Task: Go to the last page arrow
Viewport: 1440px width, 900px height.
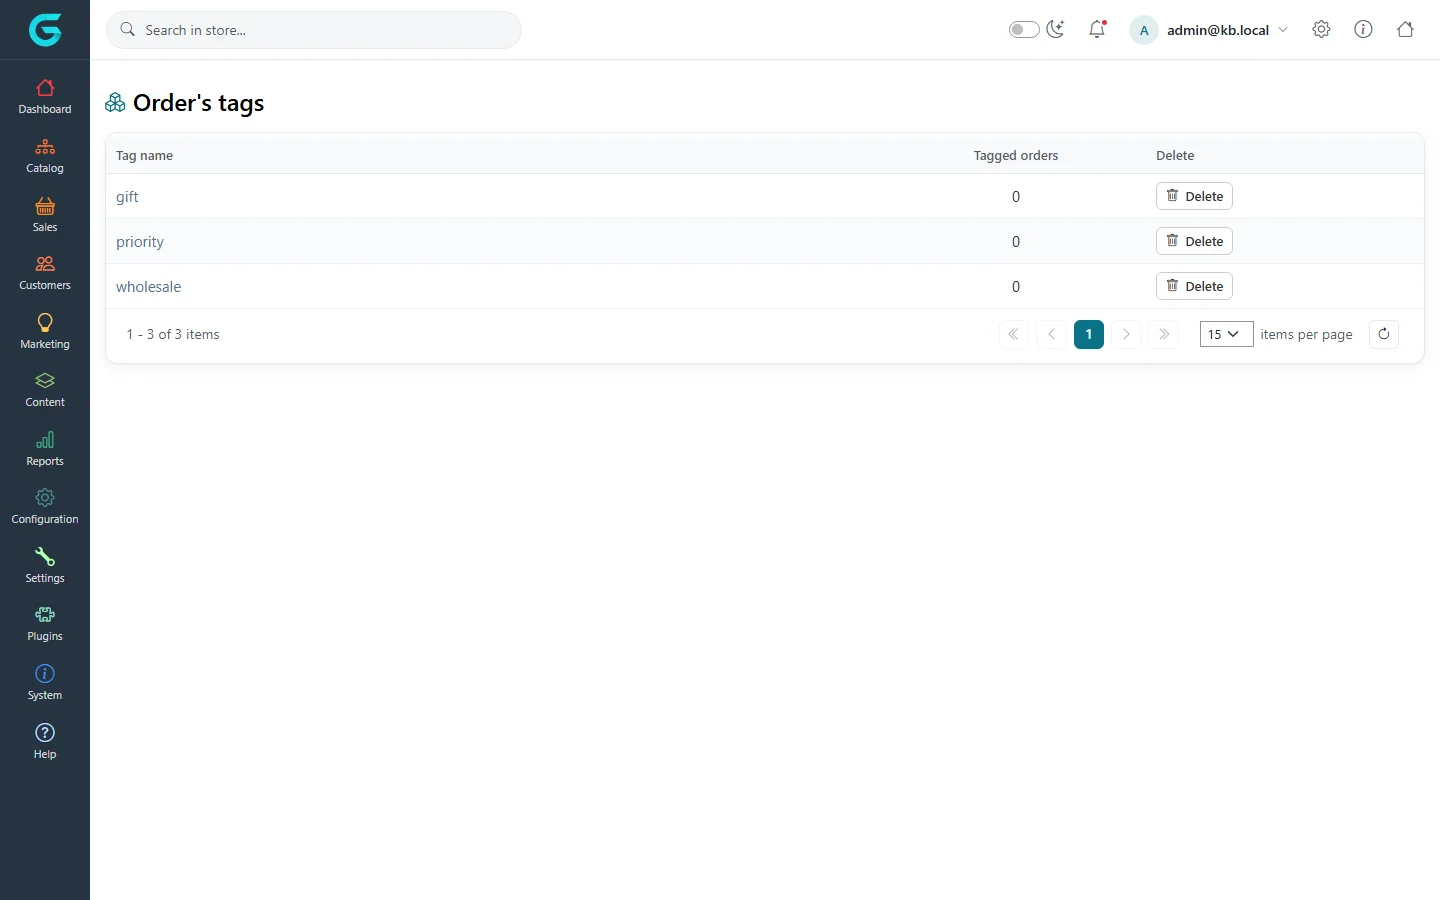Action: [1164, 334]
